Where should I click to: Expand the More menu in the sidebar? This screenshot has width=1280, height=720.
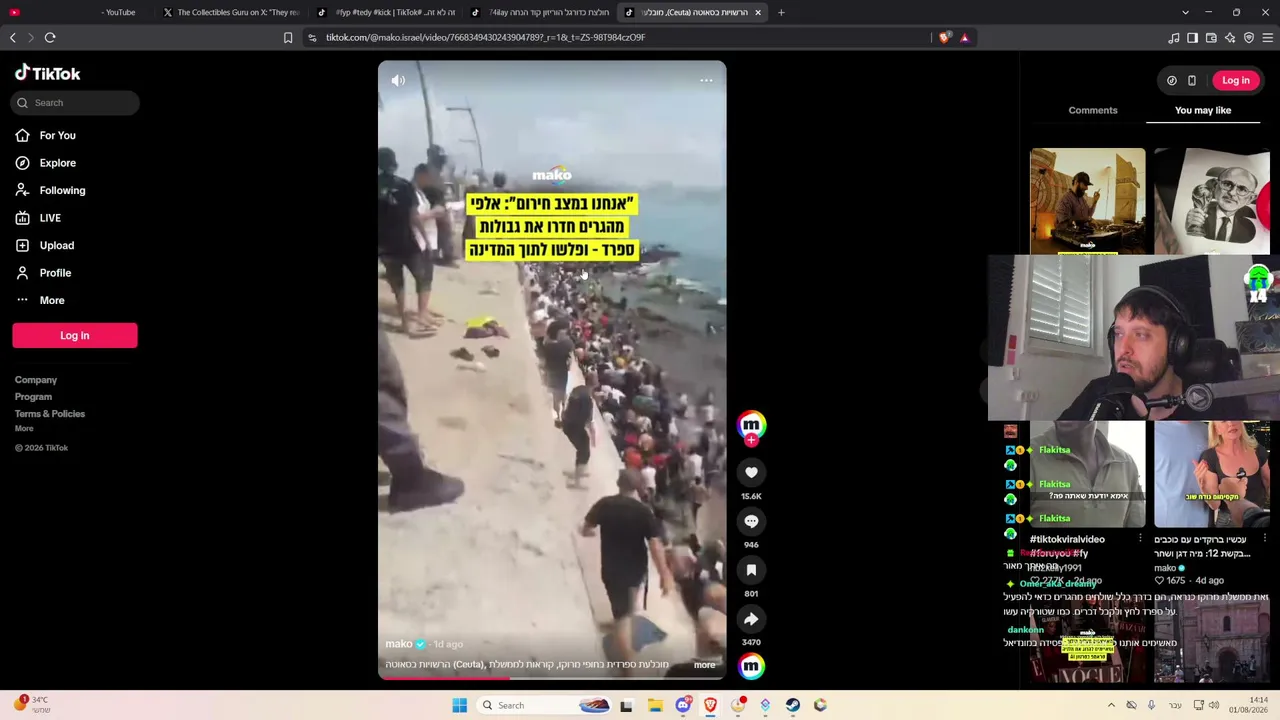52,300
